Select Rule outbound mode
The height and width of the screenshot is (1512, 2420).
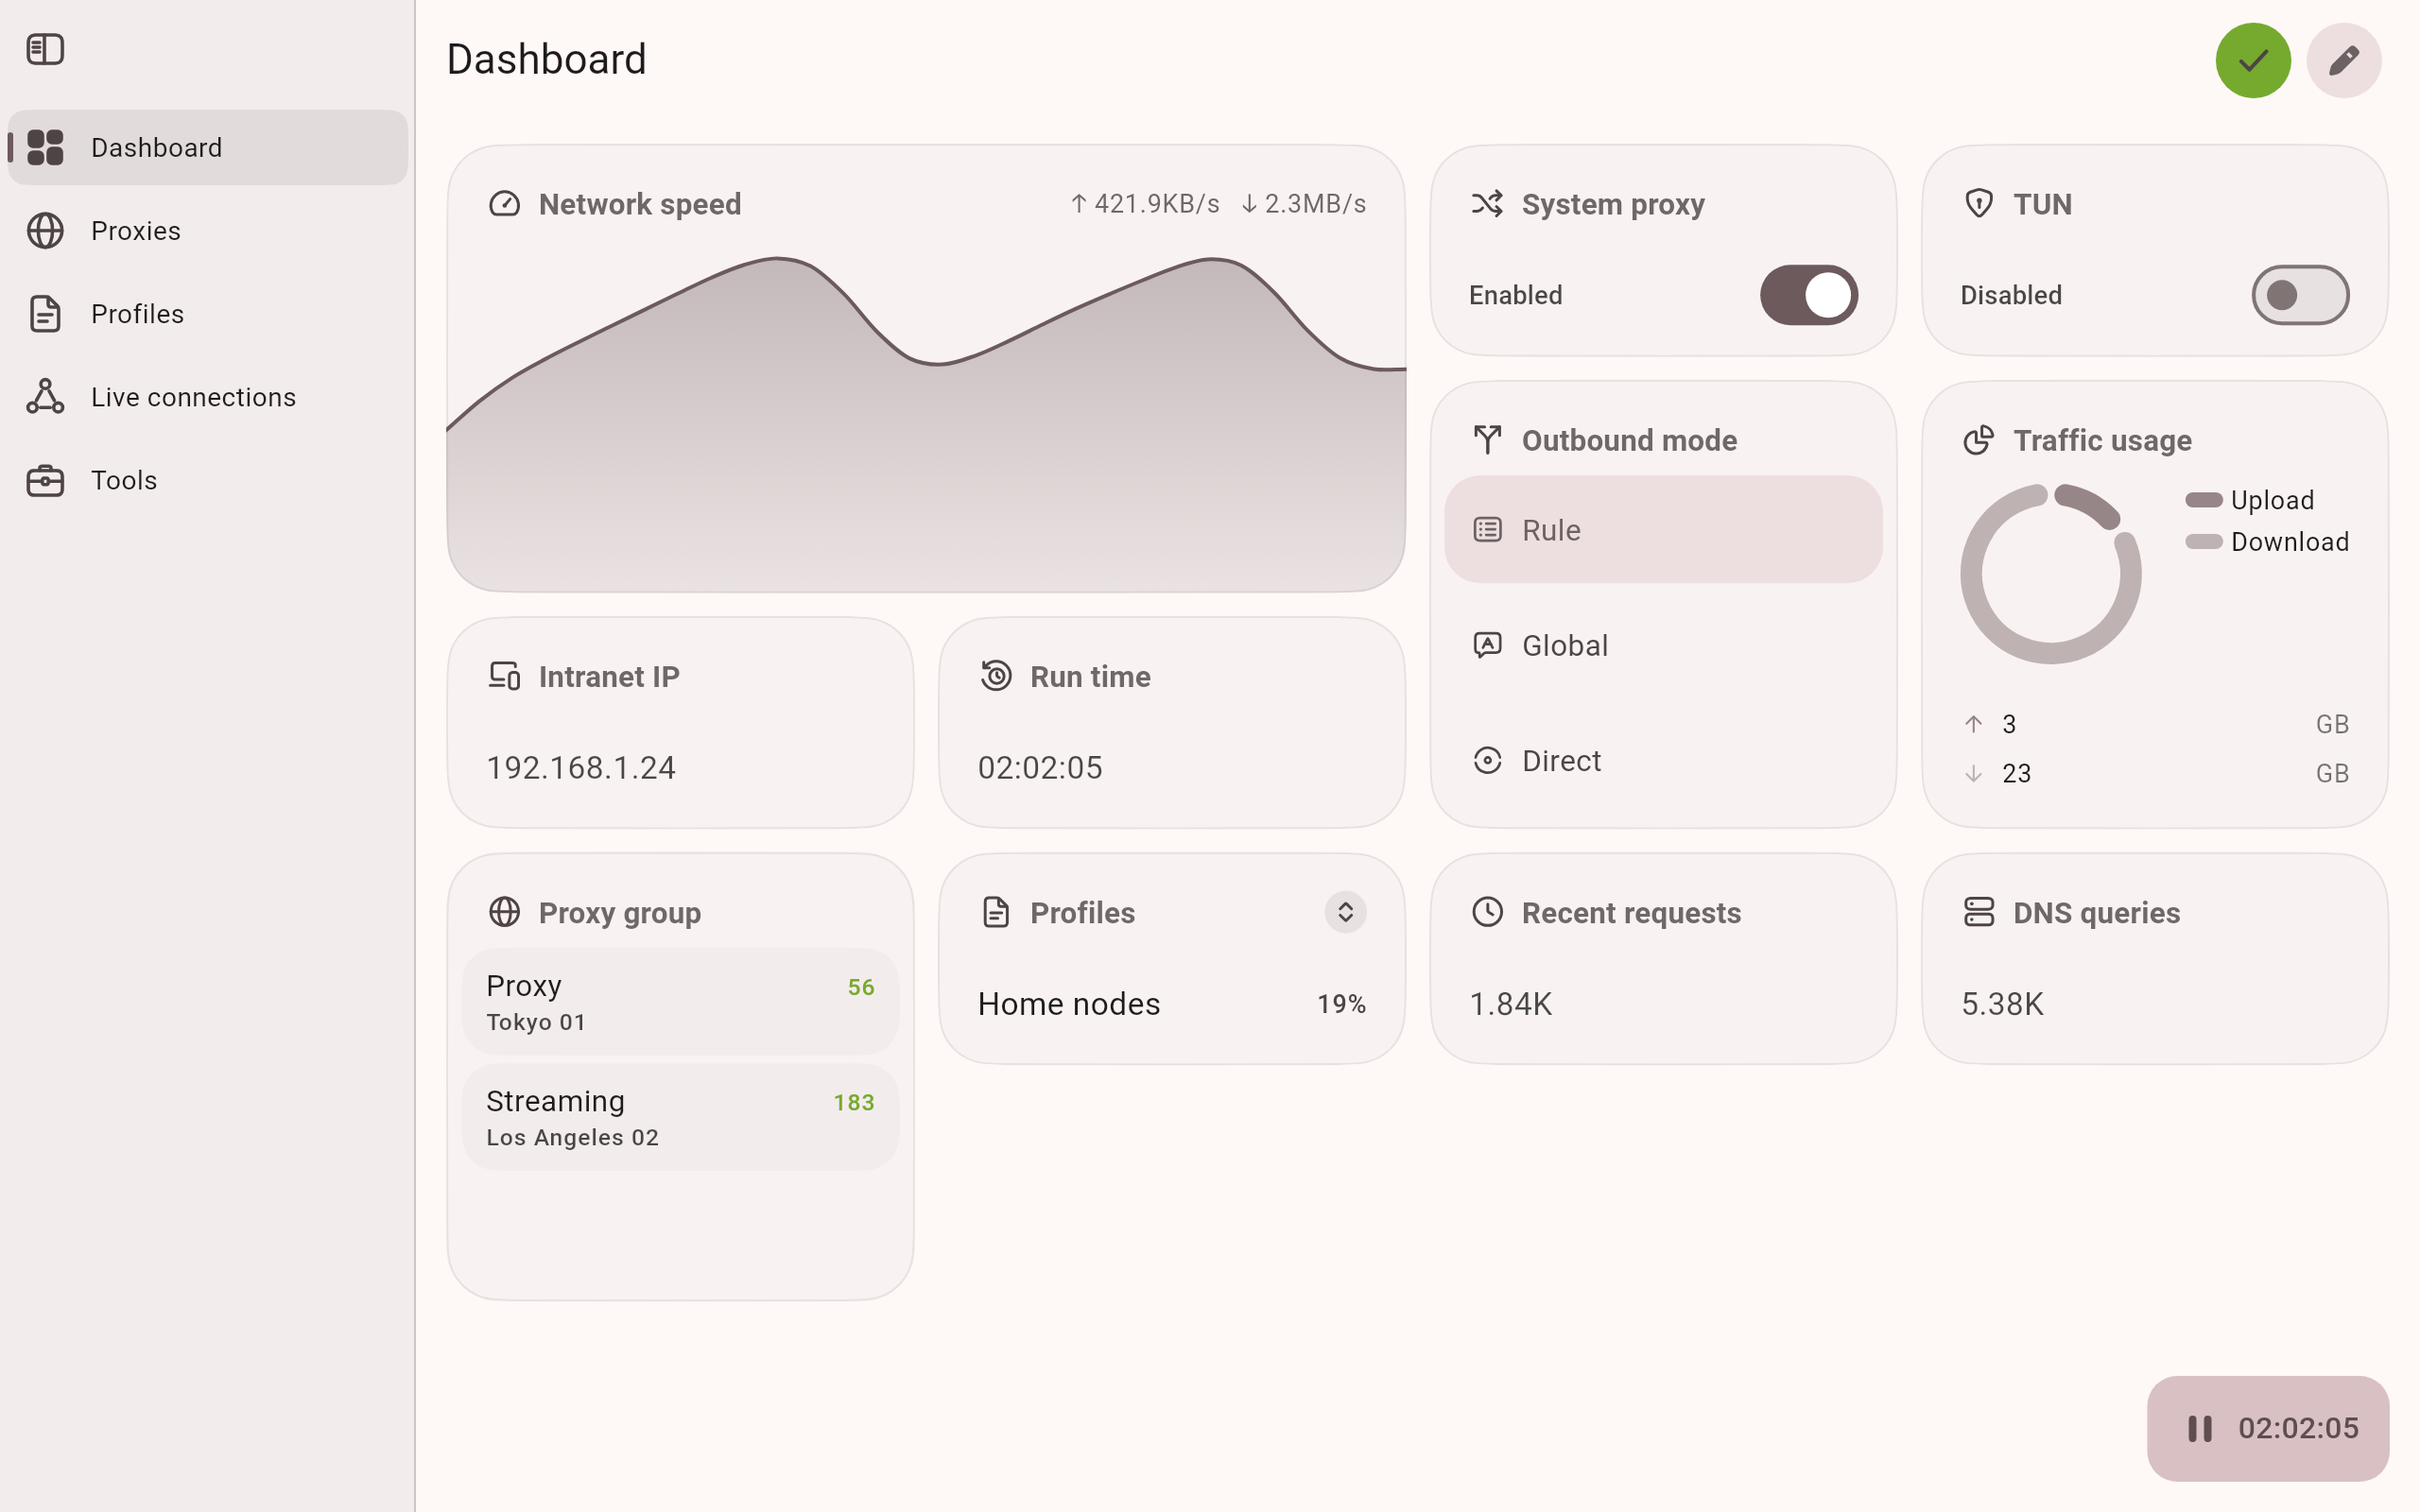1663,530
